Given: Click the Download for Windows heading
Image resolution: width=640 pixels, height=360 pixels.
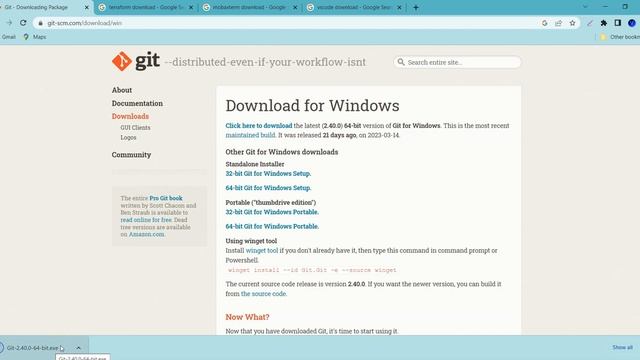Looking at the screenshot, I should coord(312,106).
